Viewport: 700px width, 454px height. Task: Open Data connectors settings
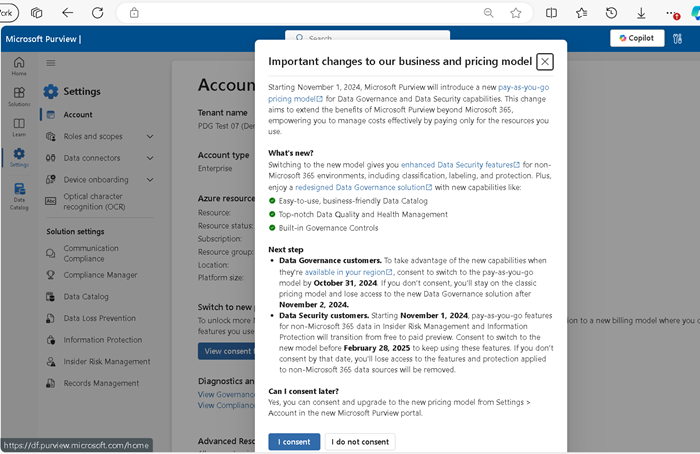pos(92,158)
